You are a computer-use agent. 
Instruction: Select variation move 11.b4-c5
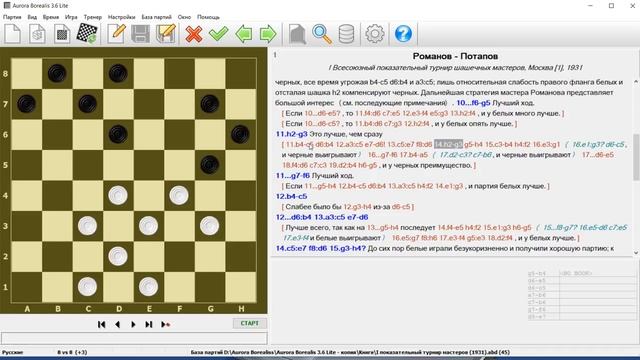click(299, 144)
